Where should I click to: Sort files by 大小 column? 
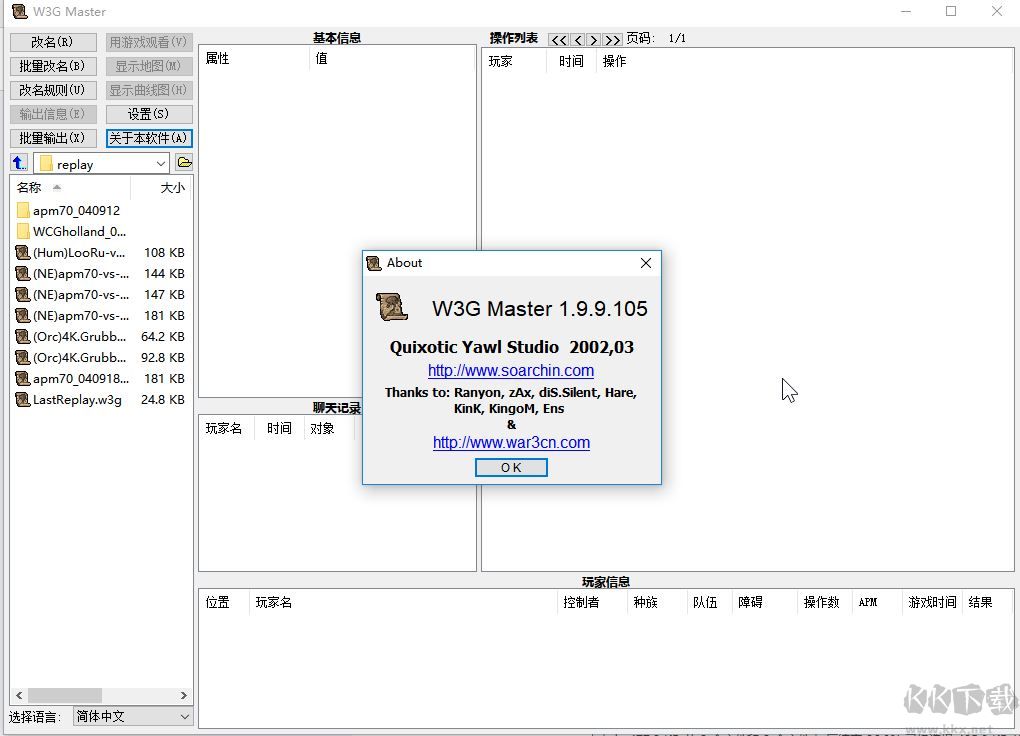pos(161,187)
